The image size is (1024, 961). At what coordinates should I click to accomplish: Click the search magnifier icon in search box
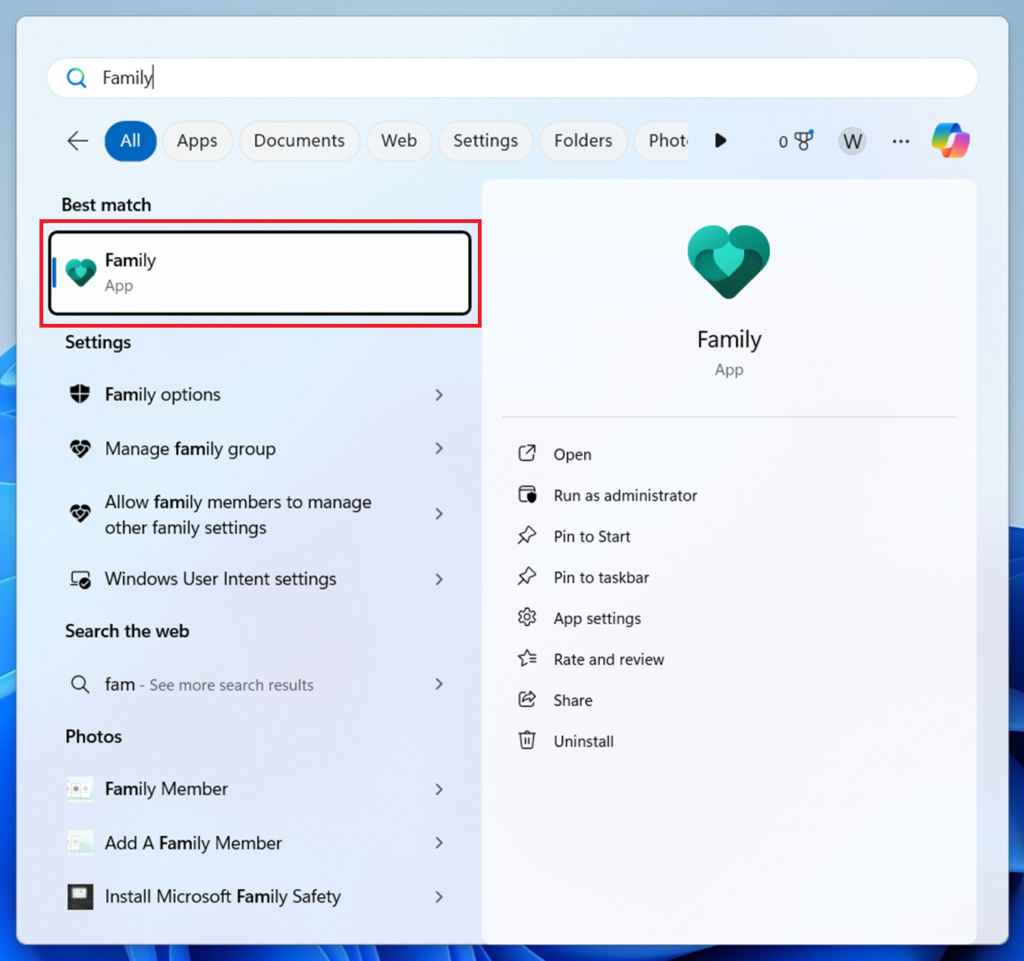tap(76, 78)
